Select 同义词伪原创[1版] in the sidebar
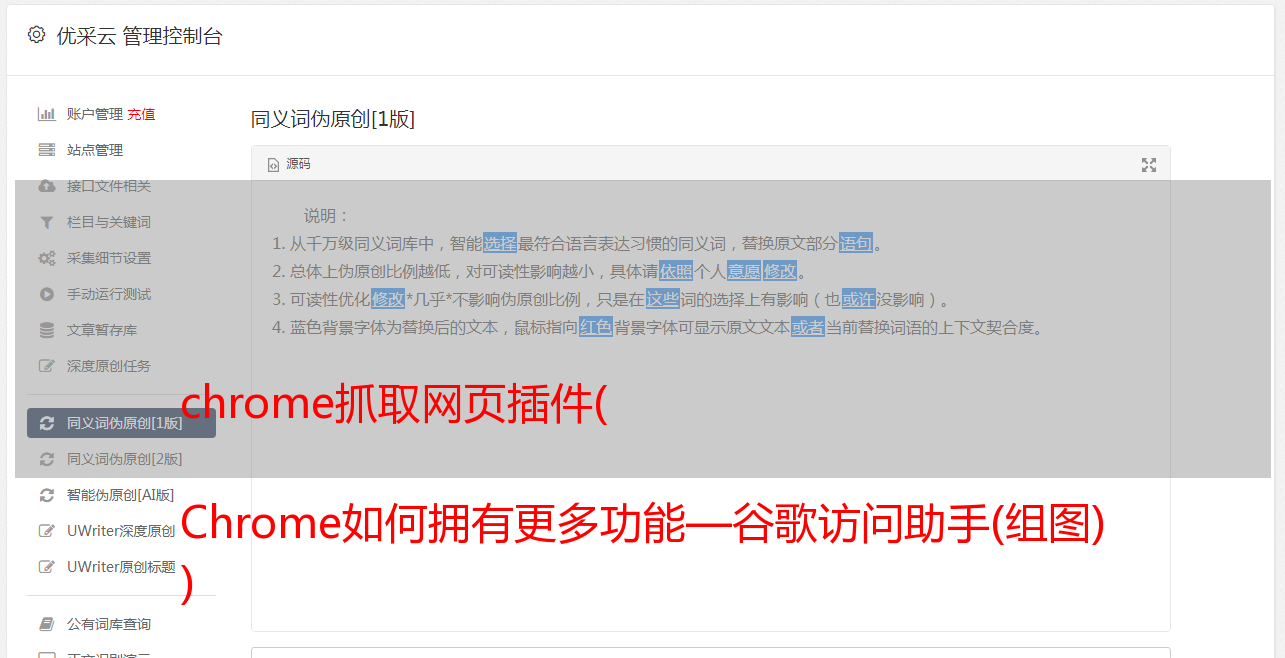 point(121,423)
